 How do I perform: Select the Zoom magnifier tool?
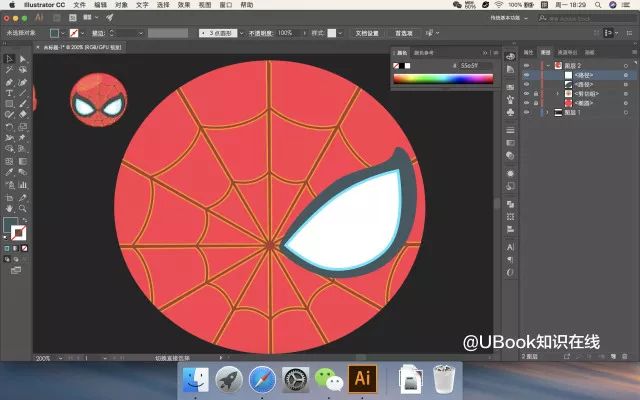[x=23, y=209]
